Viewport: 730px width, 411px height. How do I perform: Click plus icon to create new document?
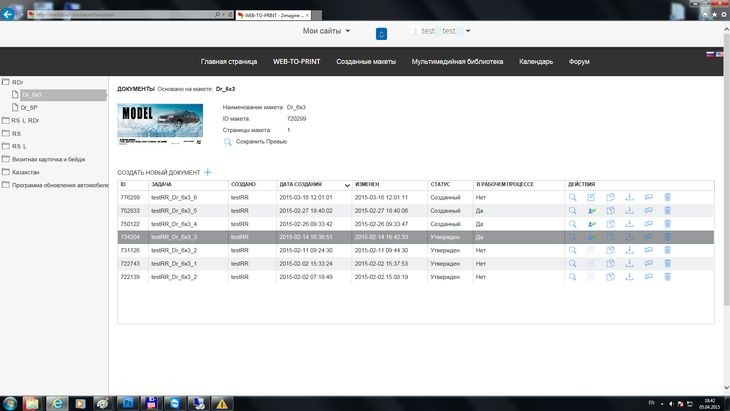tap(208, 173)
